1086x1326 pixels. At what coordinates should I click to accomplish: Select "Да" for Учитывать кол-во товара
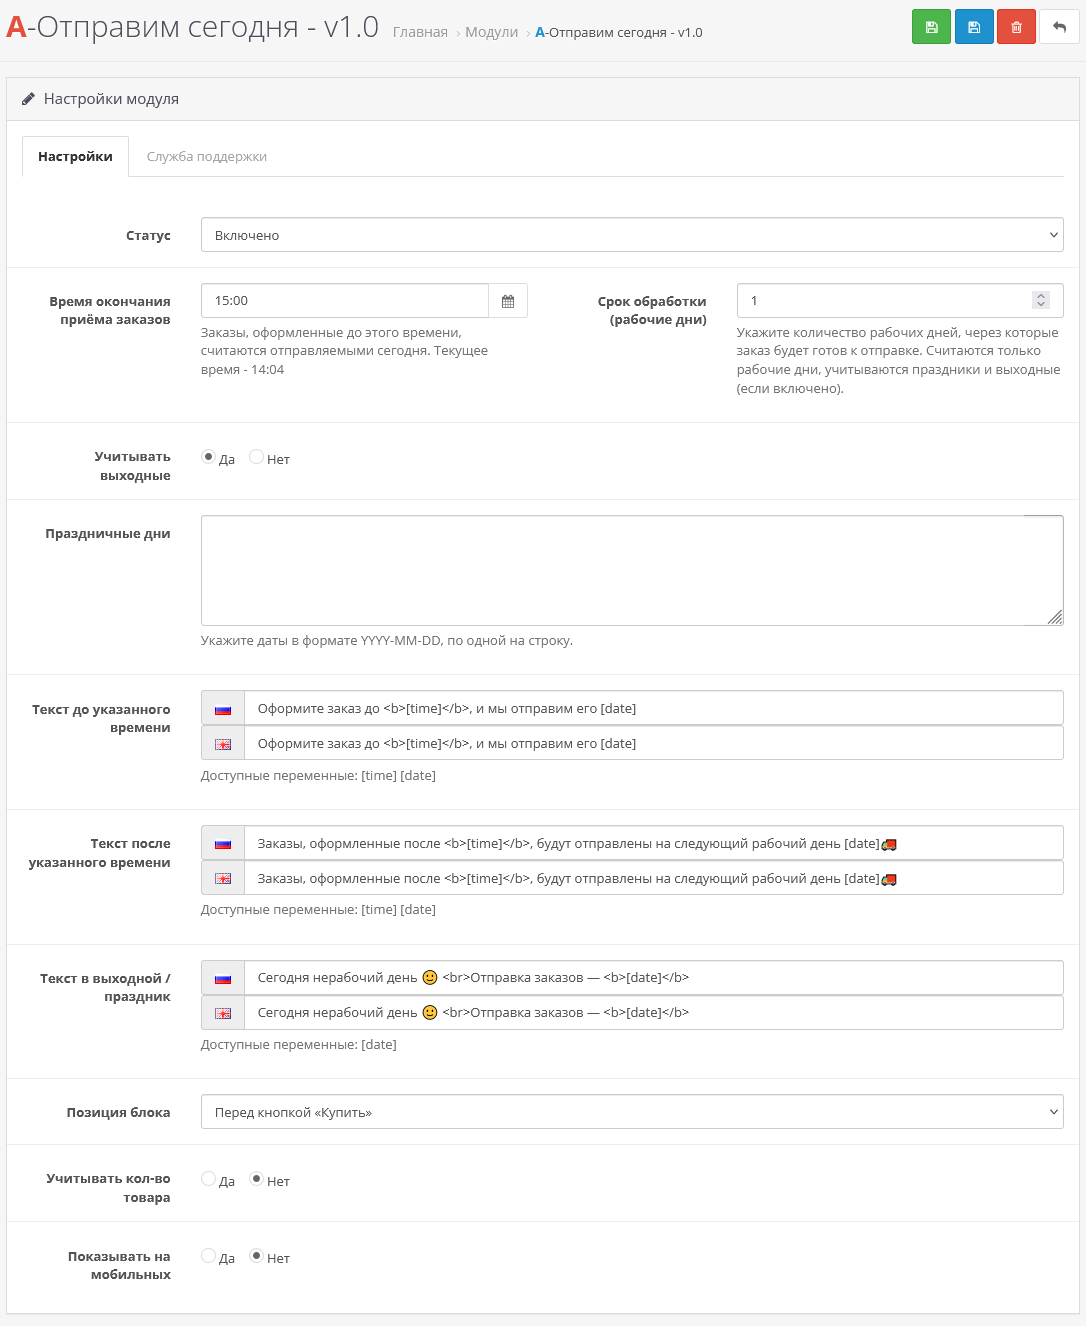[x=209, y=1179]
